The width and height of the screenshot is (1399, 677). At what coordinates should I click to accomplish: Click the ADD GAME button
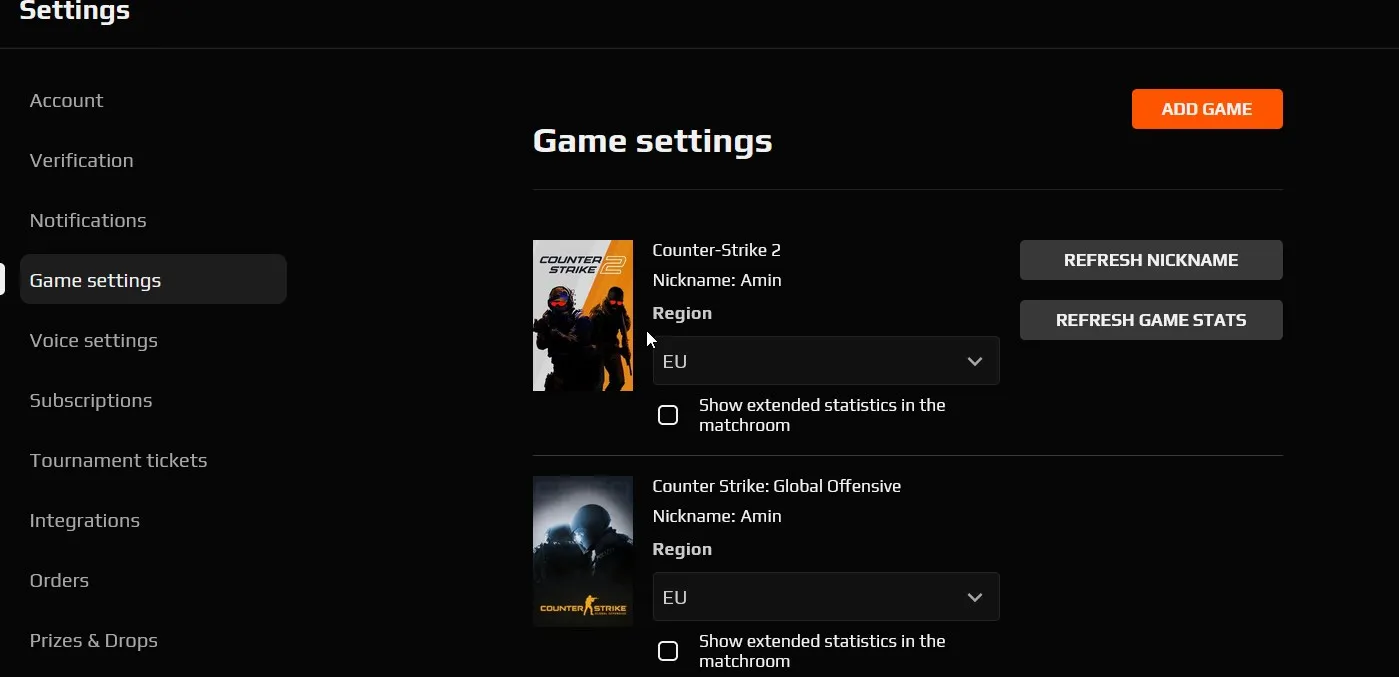1207,109
